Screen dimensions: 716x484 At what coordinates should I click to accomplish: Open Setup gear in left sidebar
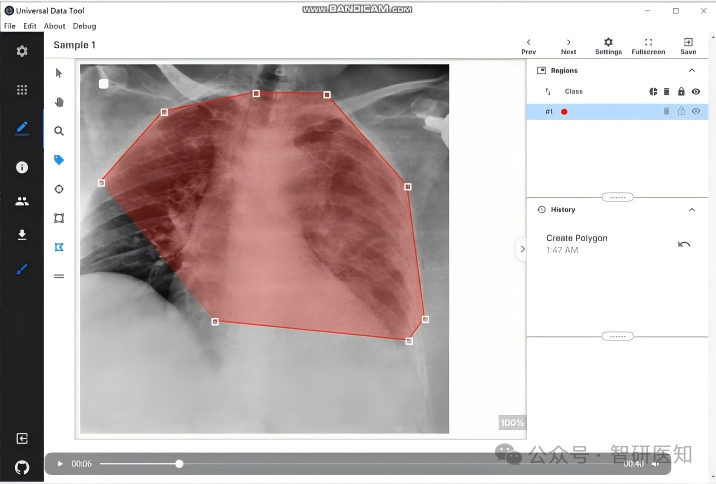(22, 51)
